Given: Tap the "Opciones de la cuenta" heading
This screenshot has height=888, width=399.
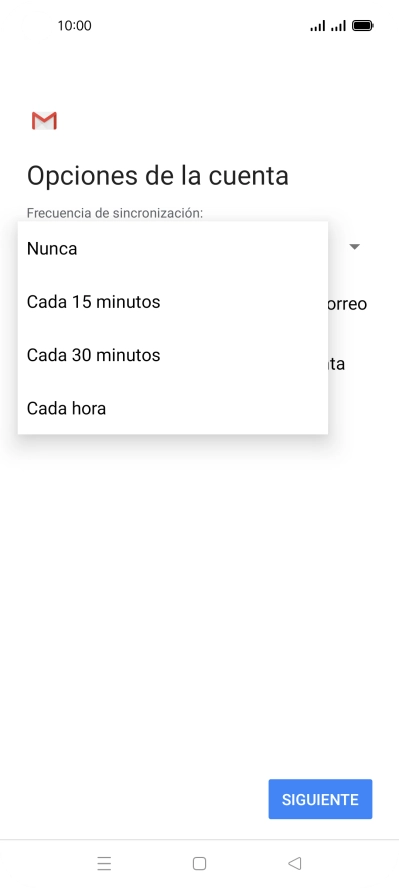Looking at the screenshot, I should (x=158, y=176).
